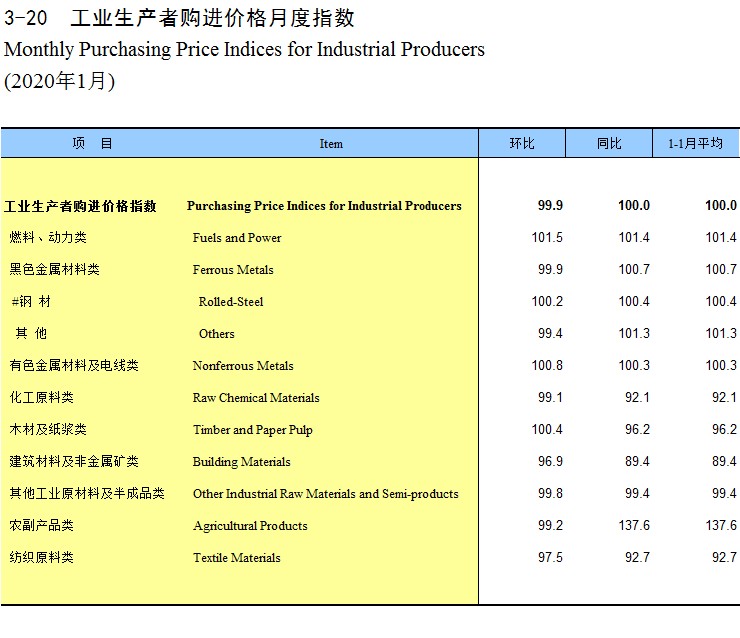Viewport: 740px width, 638px height.
Task: Click the 其他工业原材料及半成品类 cell
Action: pos(87,494)
